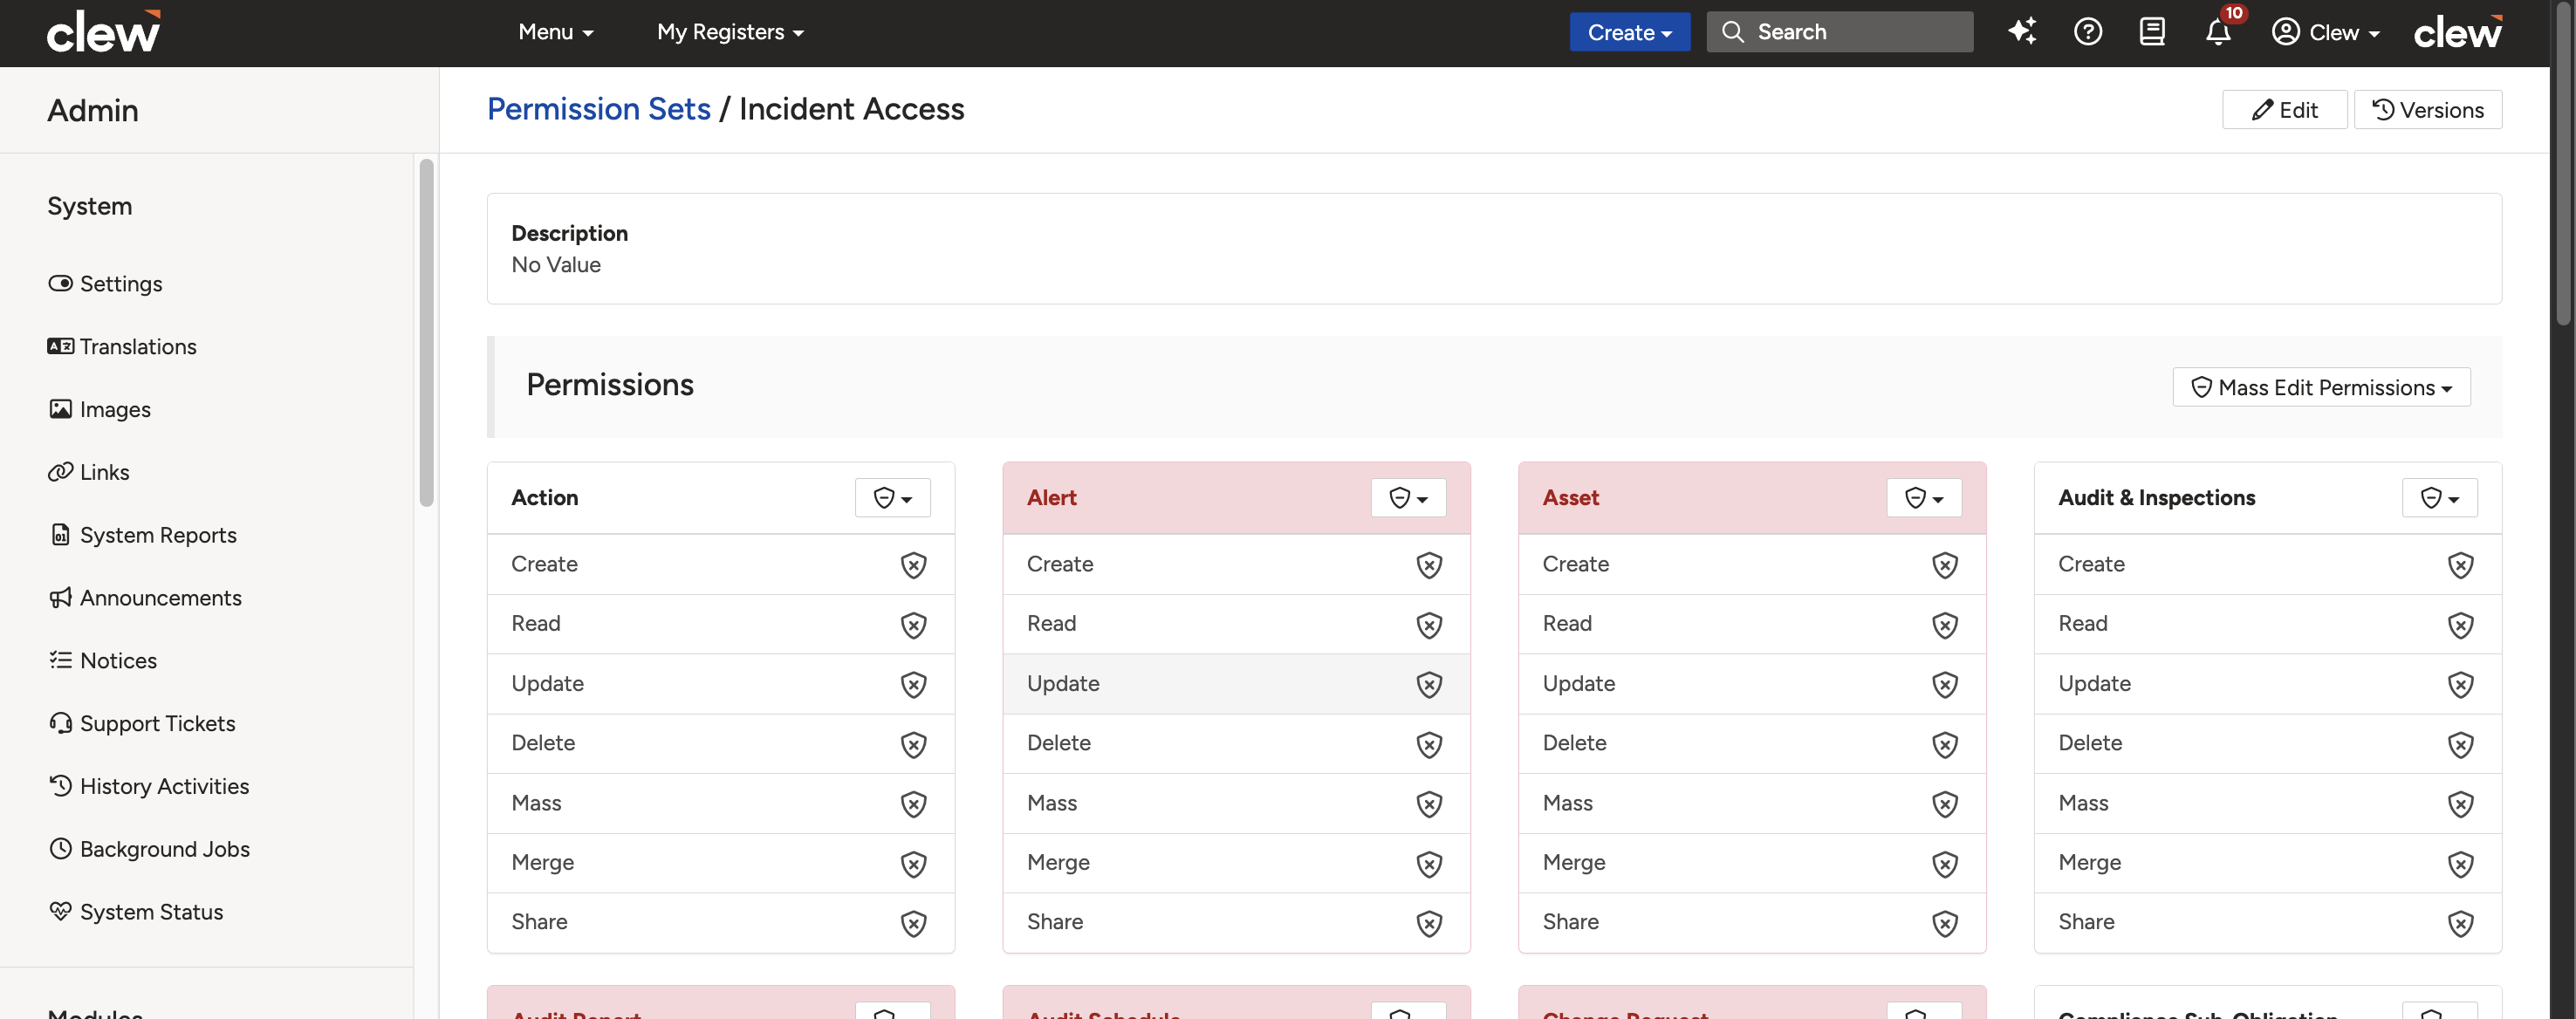Open the Clew user account dropdown
The width and height of the screenshot is (2576, 1019).
2325,32
